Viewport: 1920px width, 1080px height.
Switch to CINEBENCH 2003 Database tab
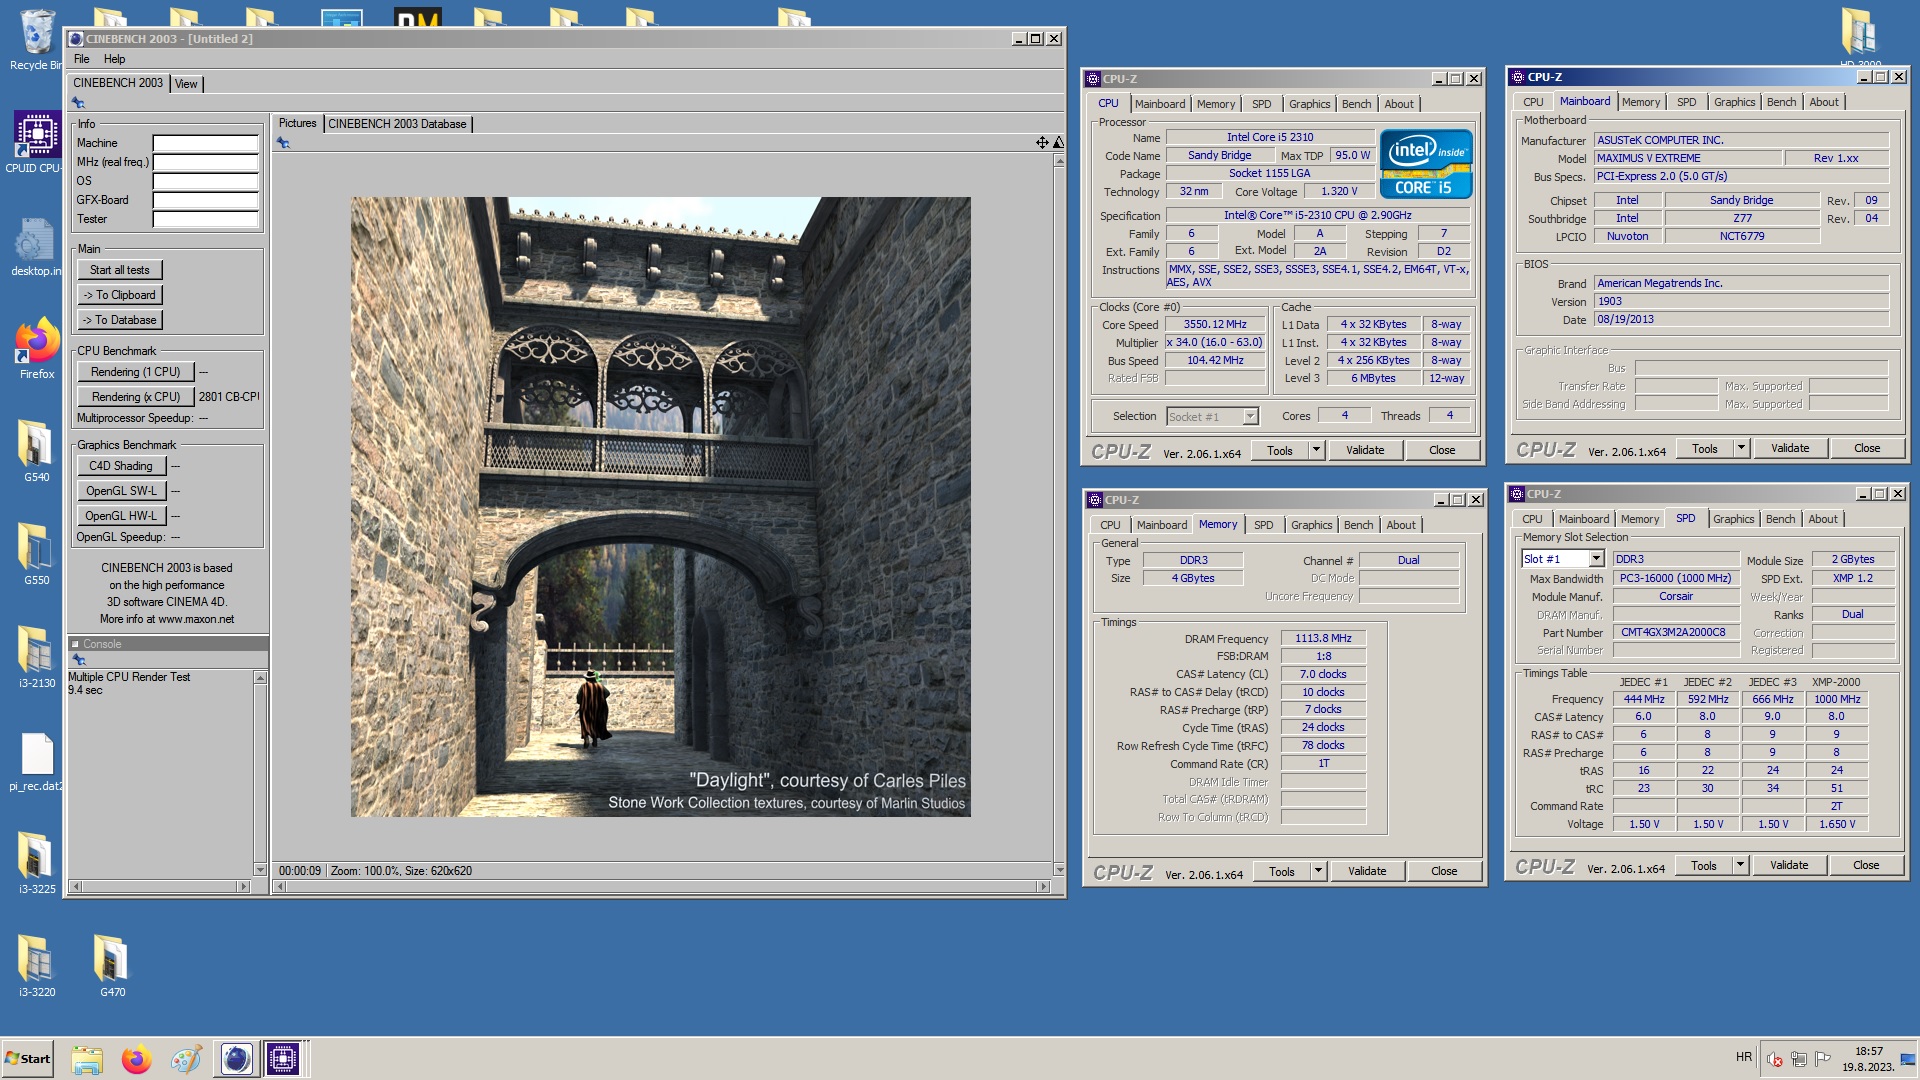(397, 124)
